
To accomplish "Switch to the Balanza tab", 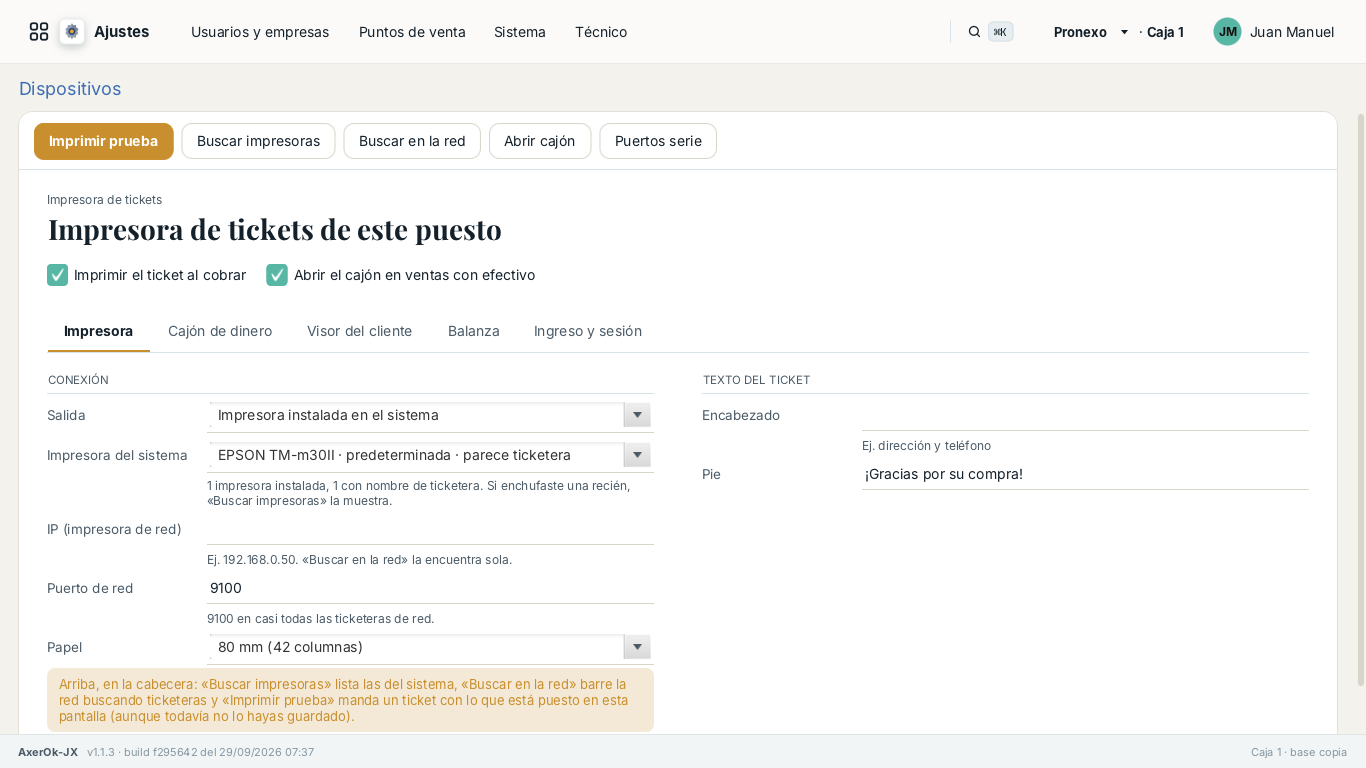I will (x=474, y=331).
